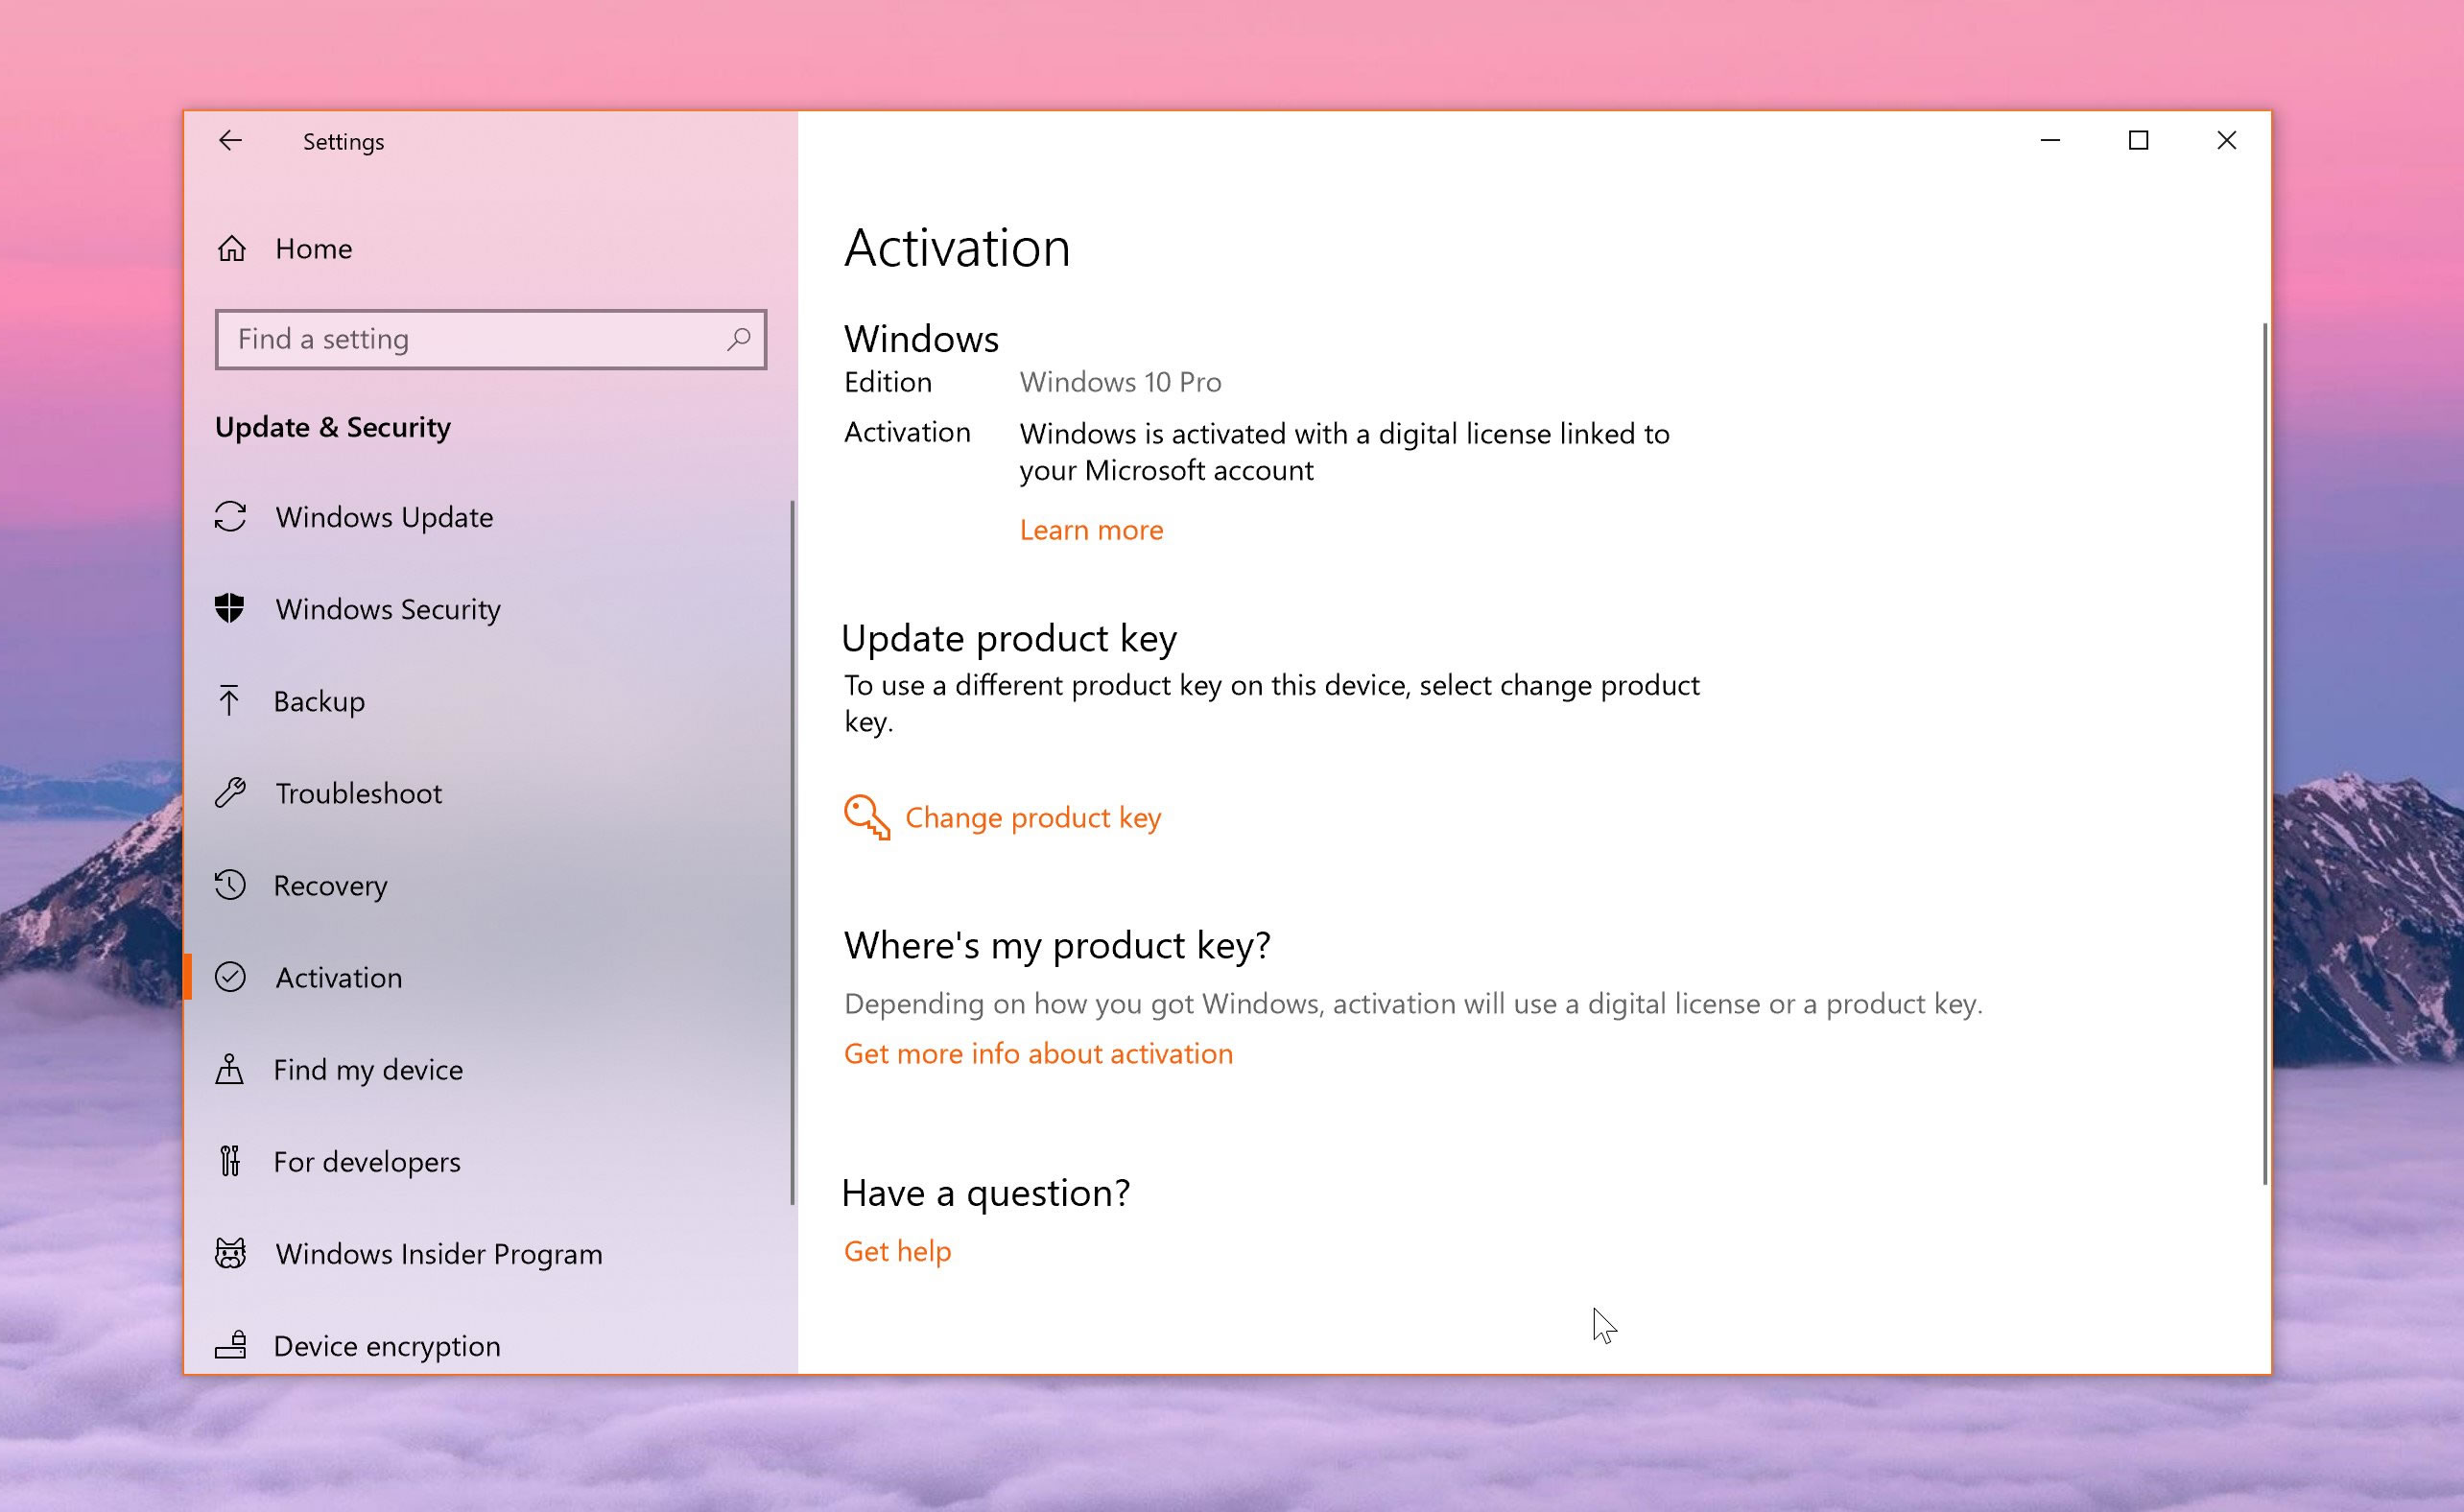Open Find my device settings
This screenshot has height=1512, width=2464.
coord(368,1070)
